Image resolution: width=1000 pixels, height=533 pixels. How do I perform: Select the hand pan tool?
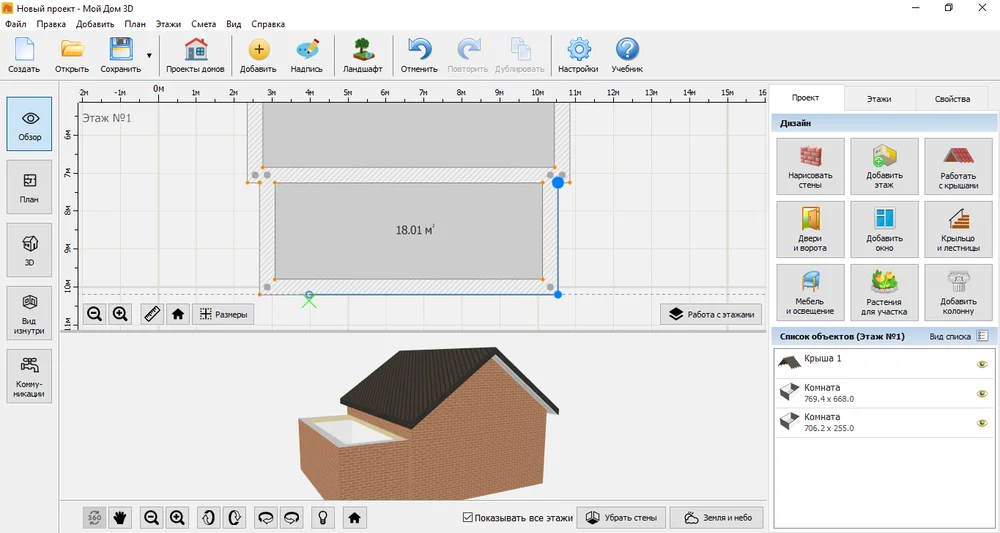click(x=119, y=518)
